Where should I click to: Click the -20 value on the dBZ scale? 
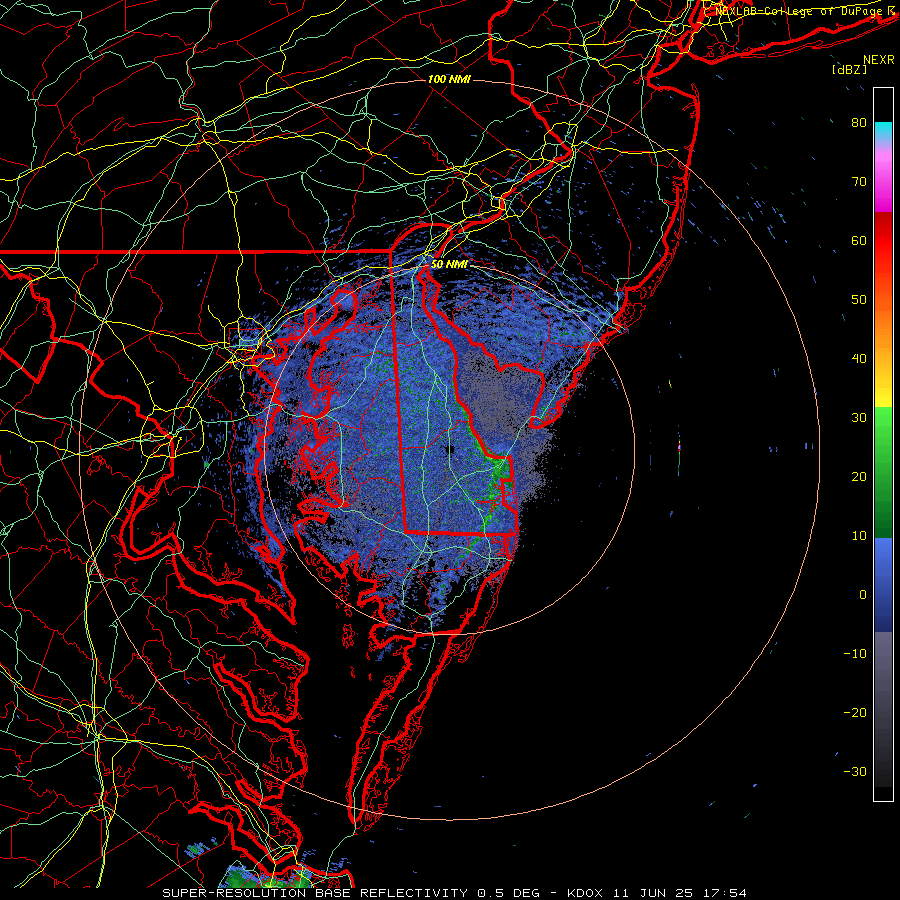(855, 713)
